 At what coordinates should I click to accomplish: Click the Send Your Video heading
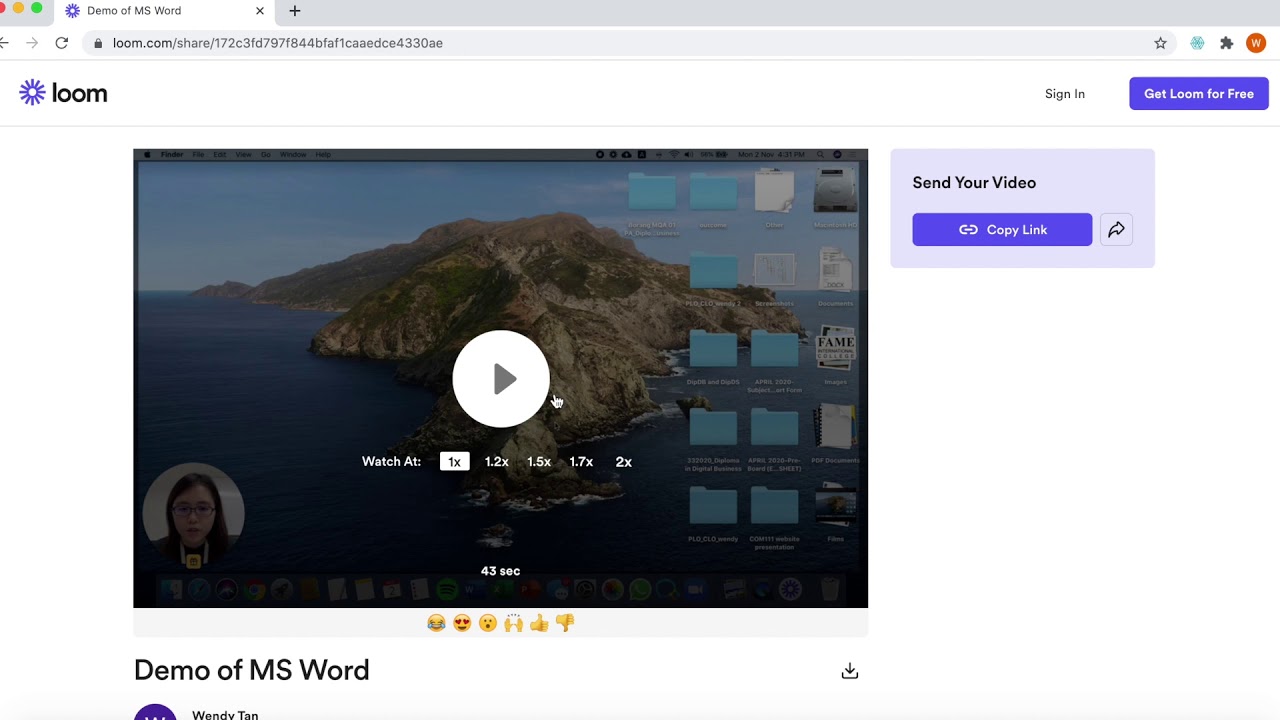[974, 183]
